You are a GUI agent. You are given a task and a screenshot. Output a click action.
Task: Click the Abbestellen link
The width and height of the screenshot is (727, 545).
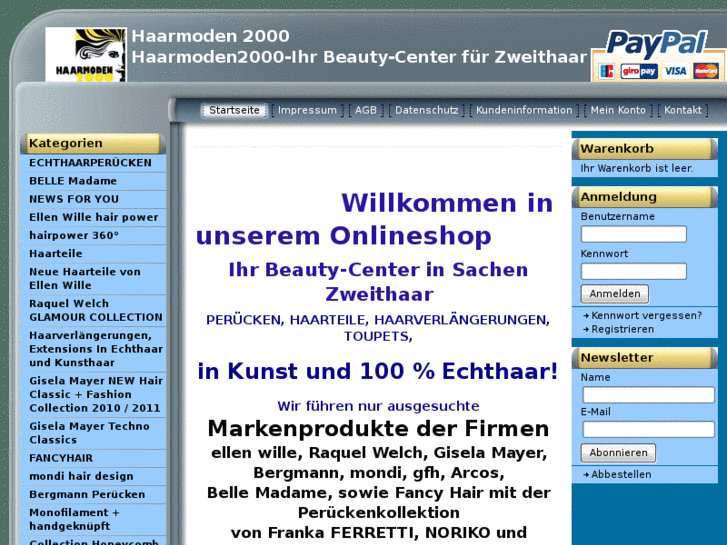[x=621, y=474]
